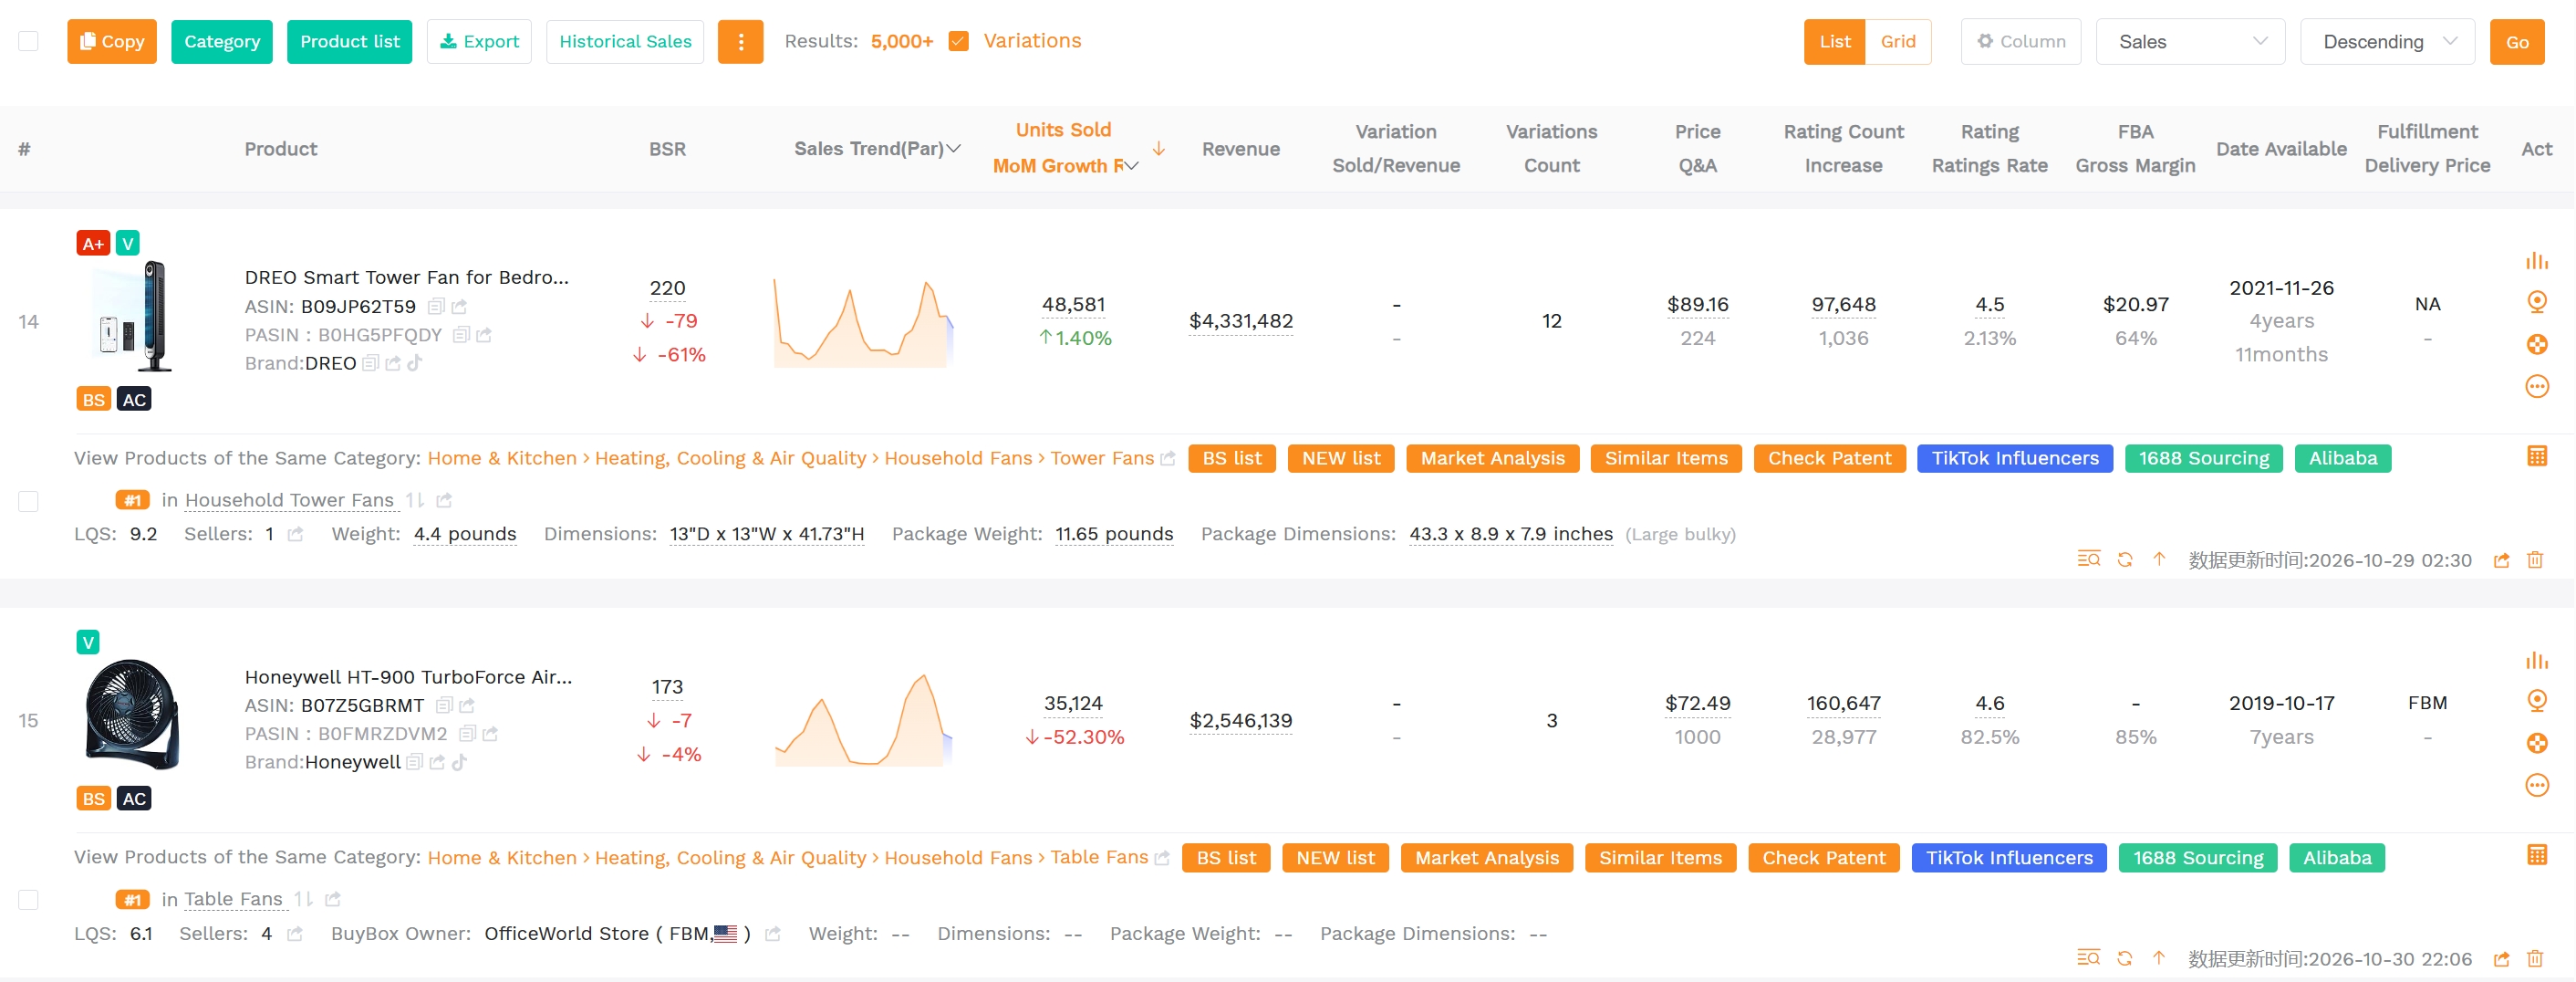Click the Export button
2576x982 pixels.
pyautogui.click(x=479, y=42)
